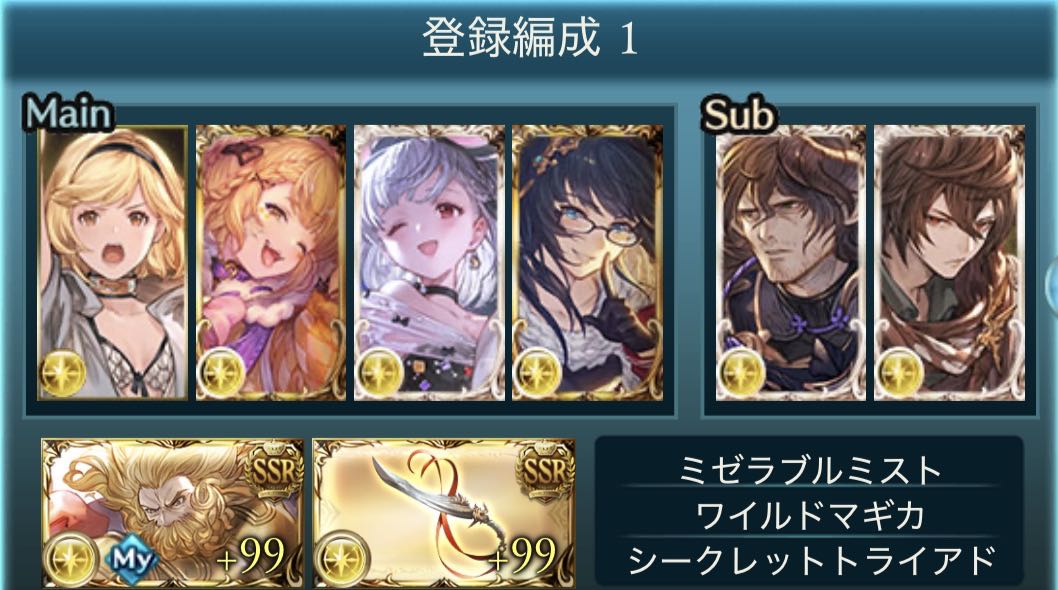
Task: Select the orange-haired laughing girl portrait
Action: pos(271,263)
